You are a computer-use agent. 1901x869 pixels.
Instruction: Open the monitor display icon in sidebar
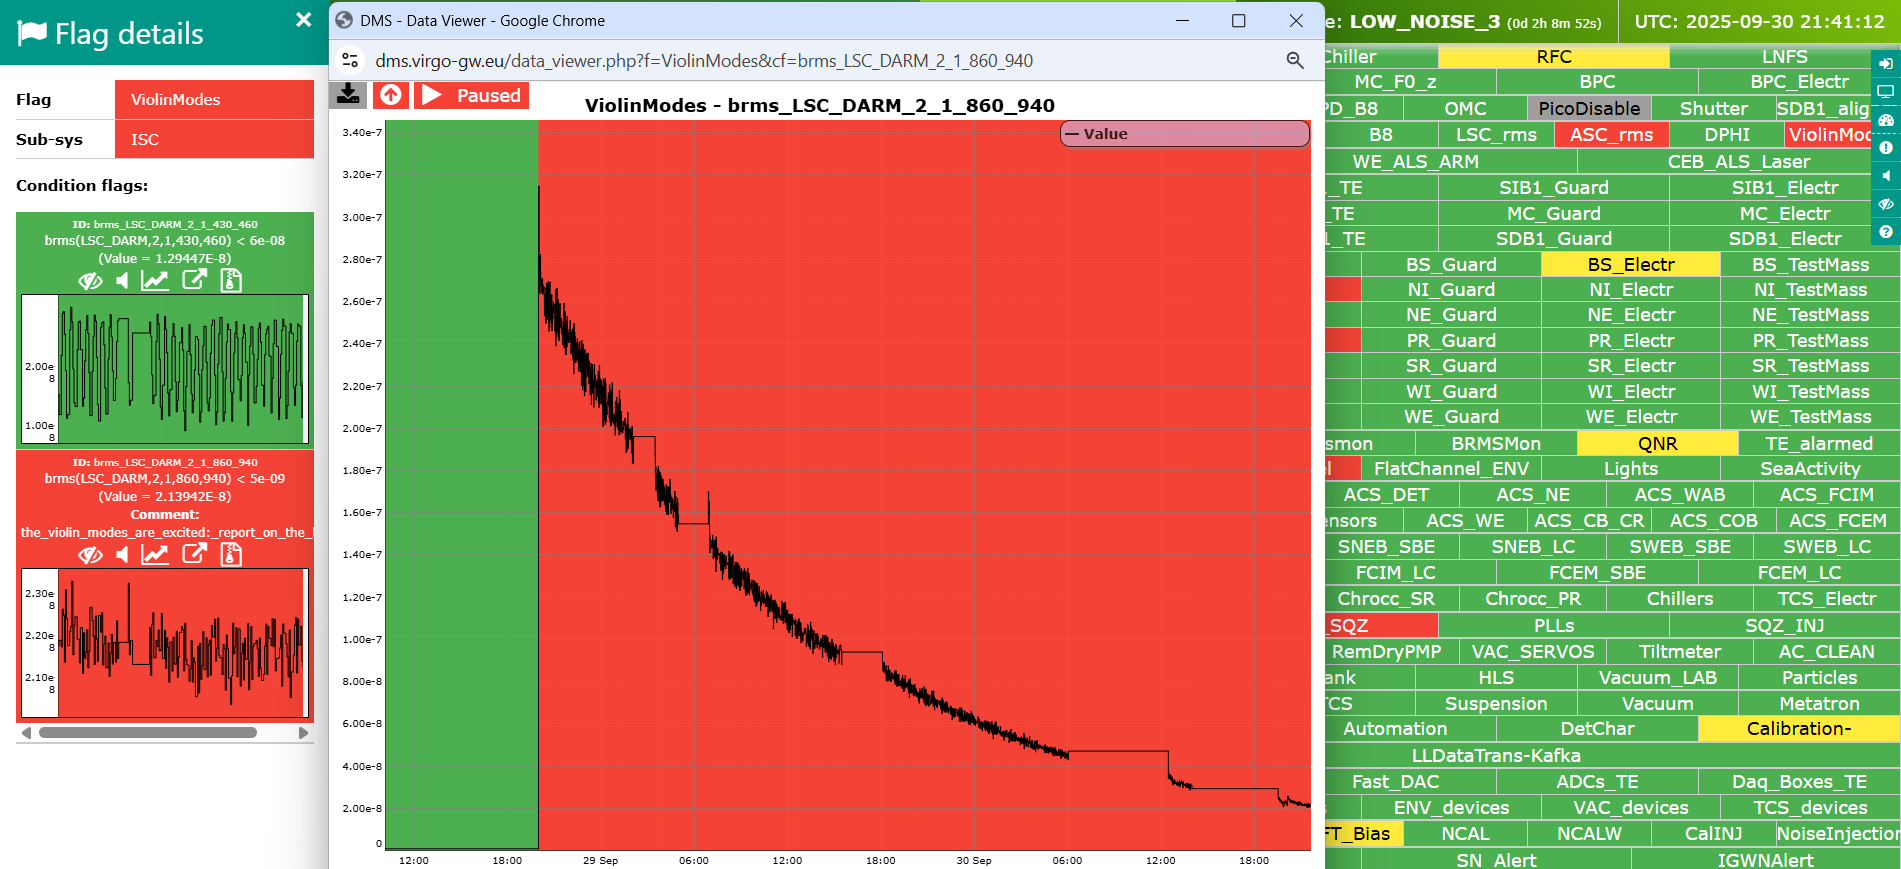click(x=1885, y=91)
